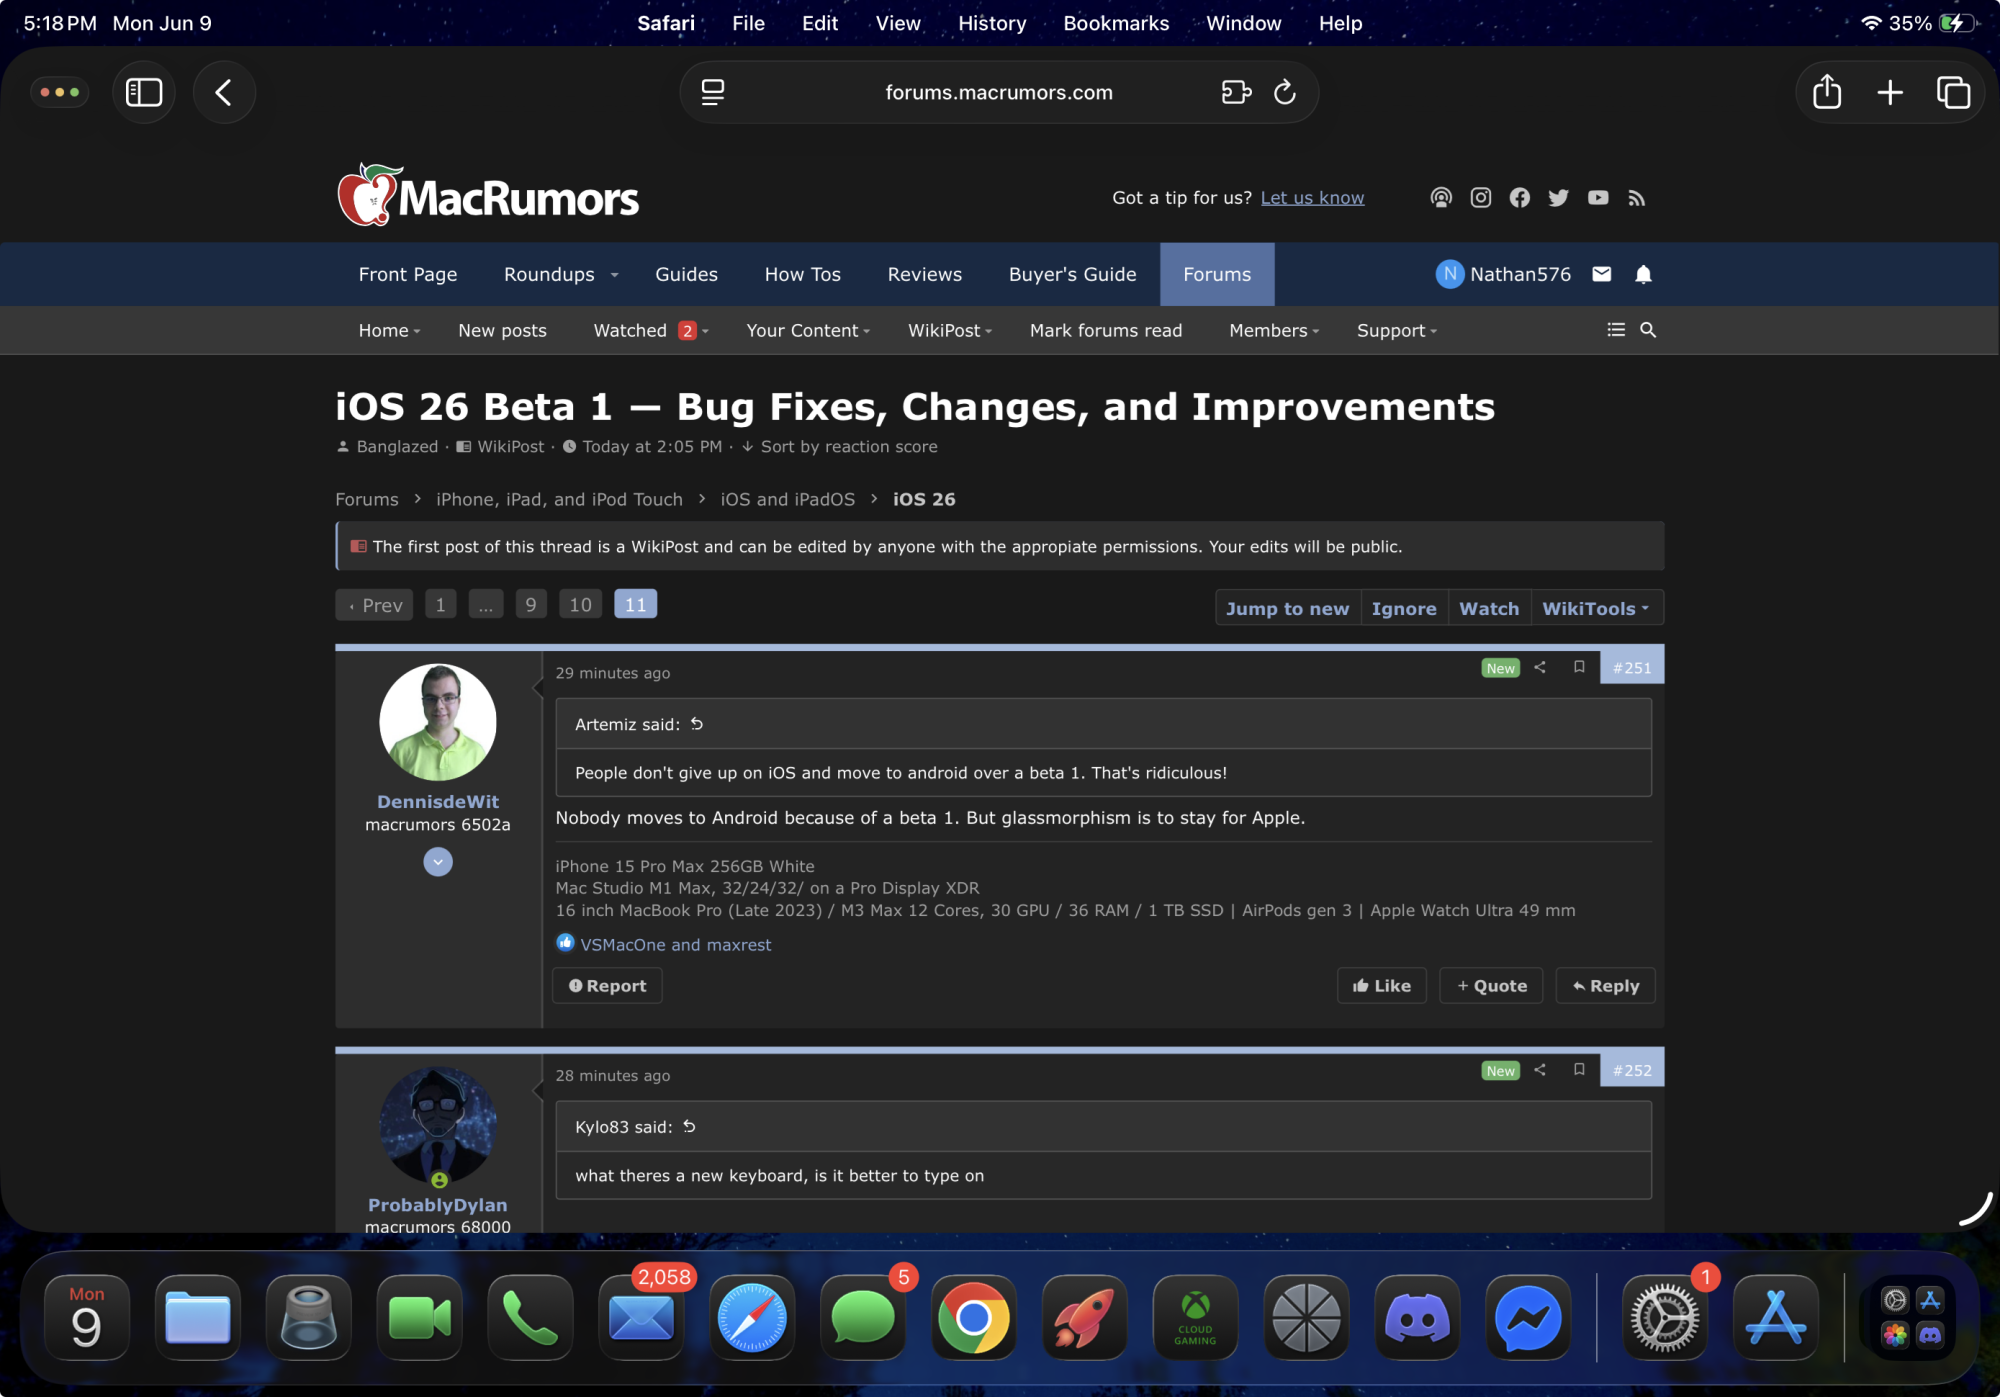The height and width of the screenshot is (1397, 2000).
Task: Open ProbablyDylan's profile name
Action: 437,1205
